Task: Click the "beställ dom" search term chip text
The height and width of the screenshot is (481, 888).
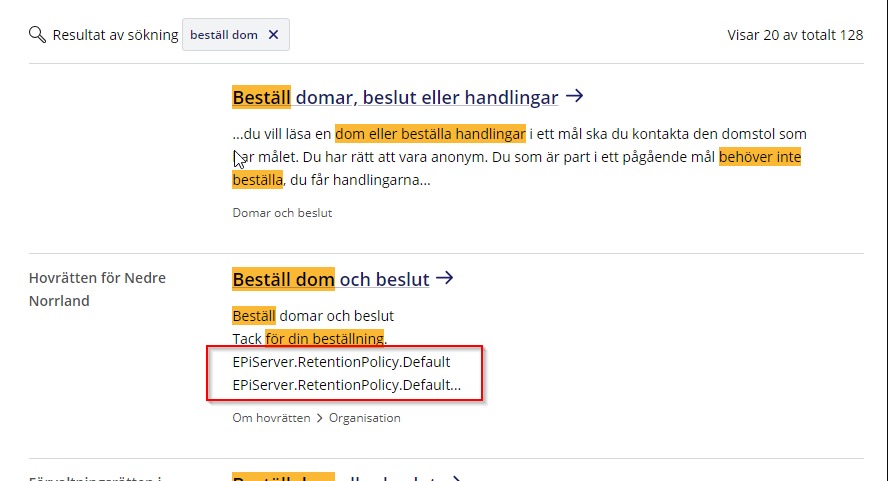Action: pyautogui.click(x=224, y=35)
